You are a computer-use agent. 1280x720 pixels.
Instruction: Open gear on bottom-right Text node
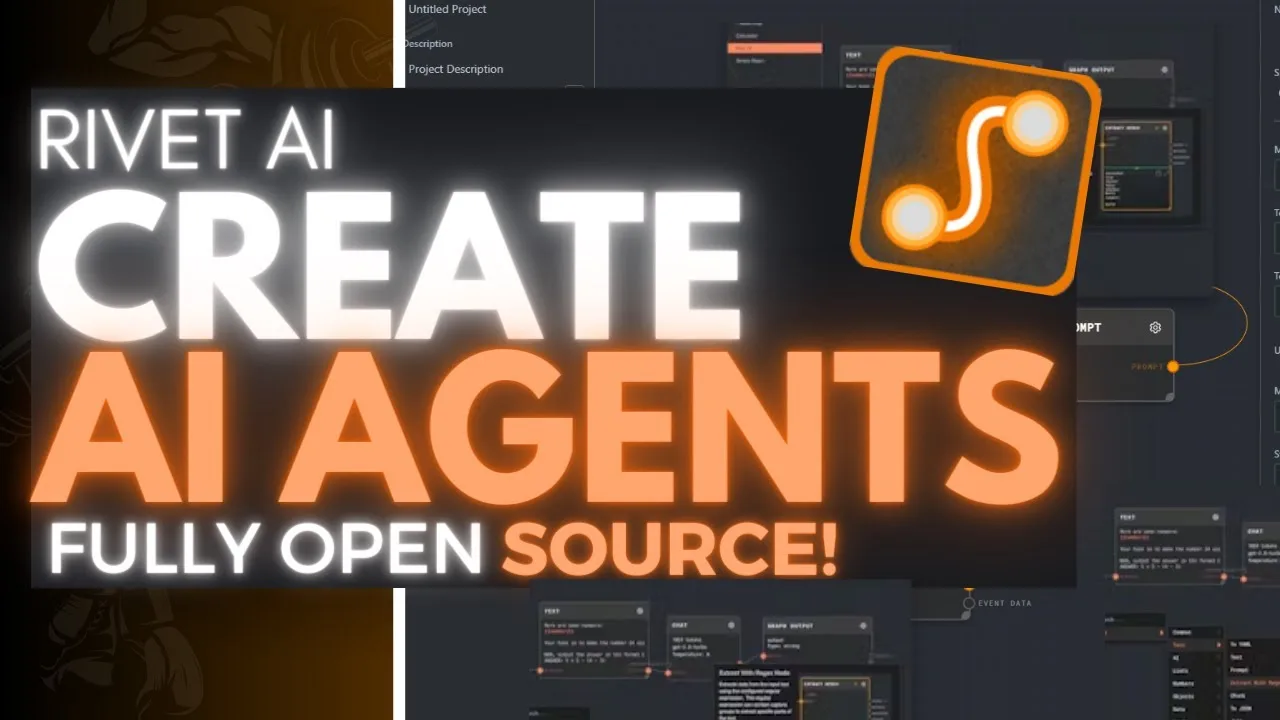1215,517
